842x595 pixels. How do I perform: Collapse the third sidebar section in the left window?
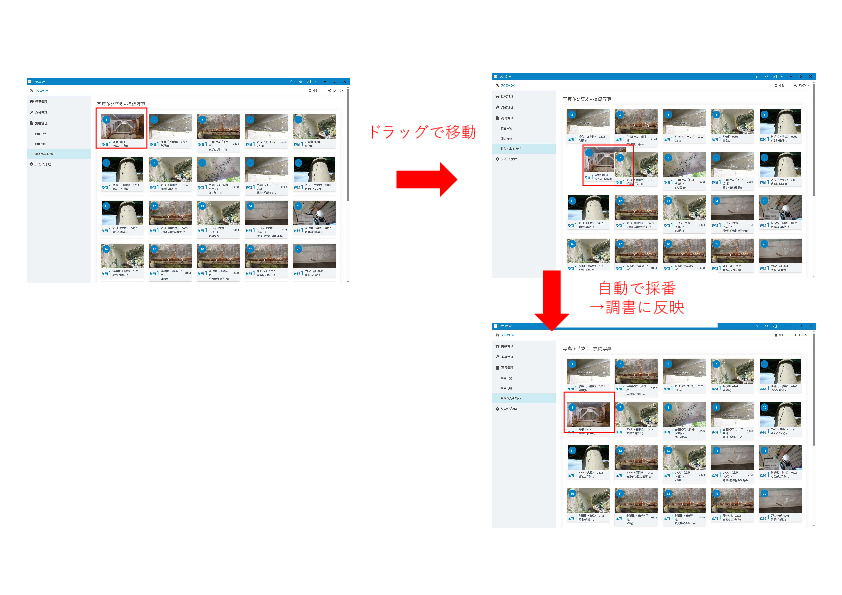(x=40, y=123)
